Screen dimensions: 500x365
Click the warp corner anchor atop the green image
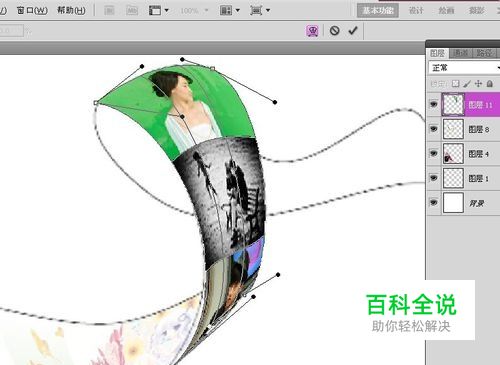212,68
